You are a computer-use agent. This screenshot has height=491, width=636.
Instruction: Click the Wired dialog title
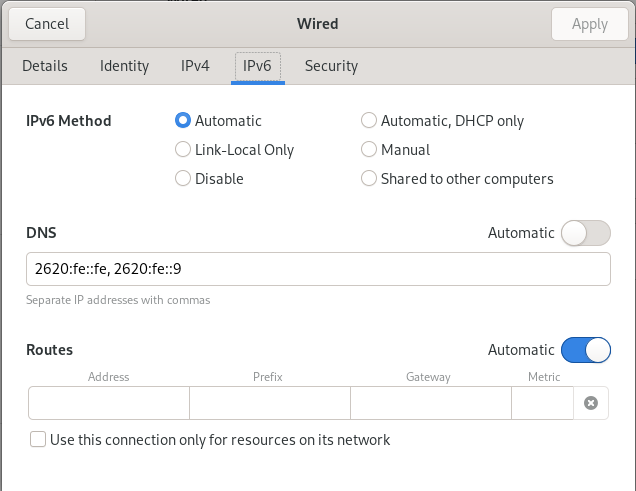[318, 24]
